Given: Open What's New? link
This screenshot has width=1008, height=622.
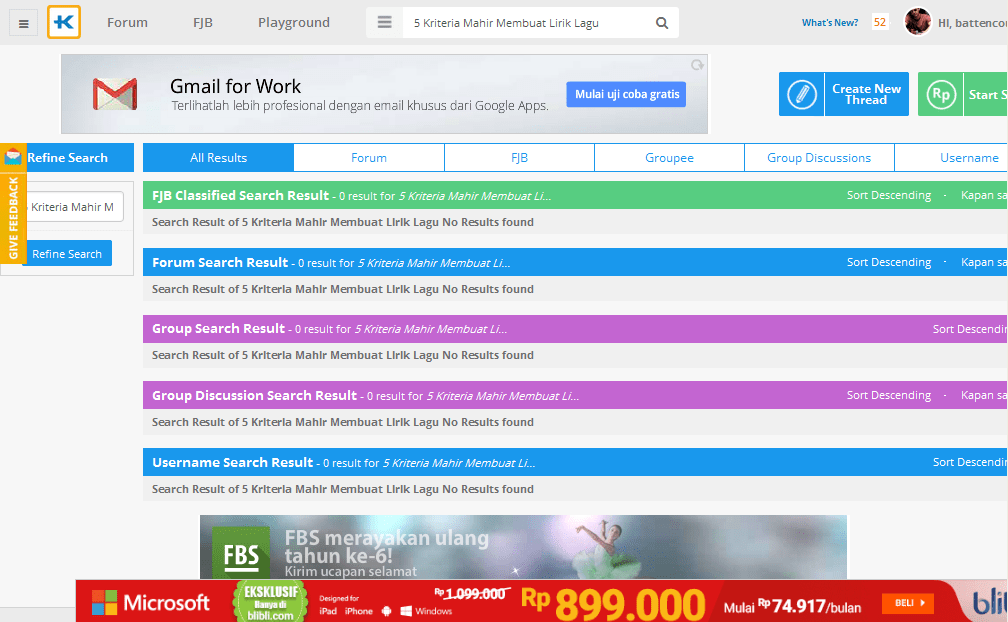Looking at the screenshot, I should (829, 22).
